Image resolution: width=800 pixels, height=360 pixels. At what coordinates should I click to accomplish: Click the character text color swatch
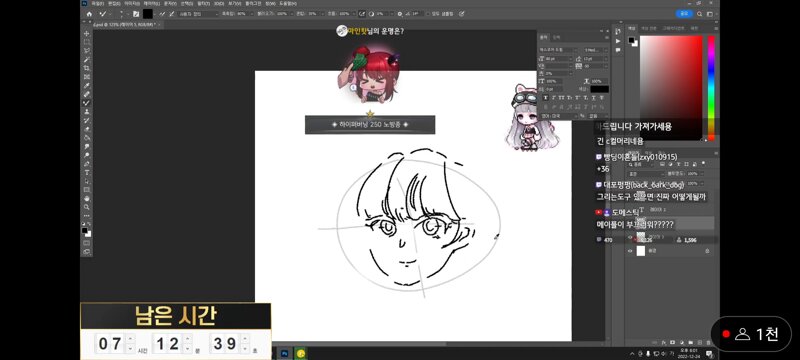click(599, 89)
